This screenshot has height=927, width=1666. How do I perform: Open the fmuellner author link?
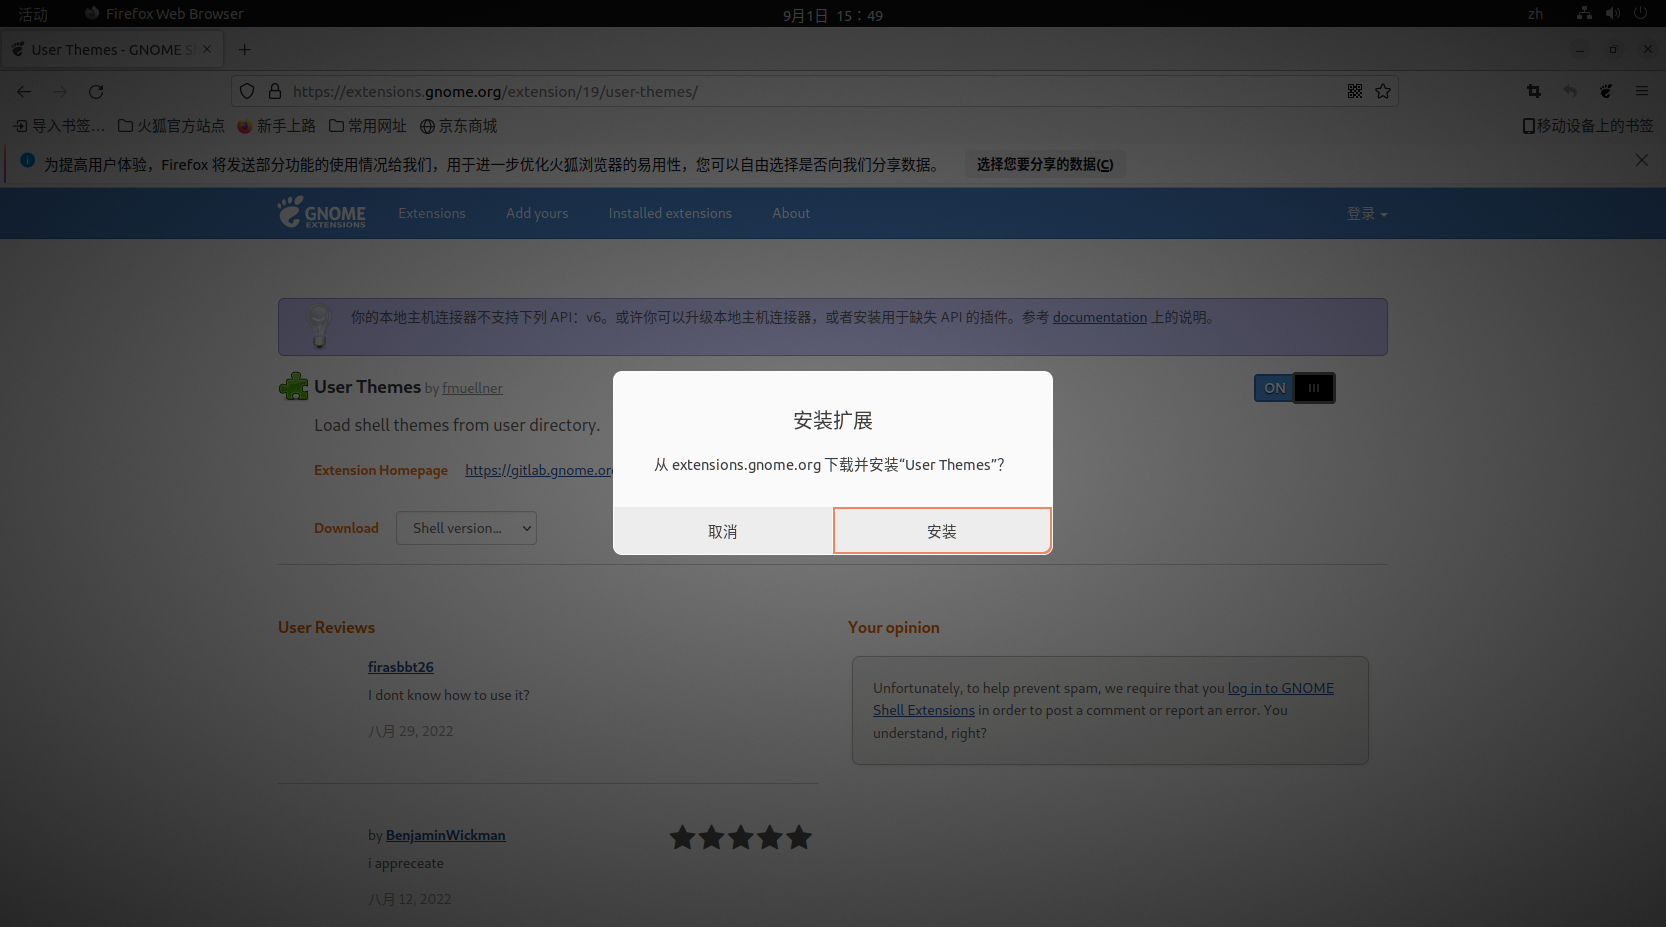pyautogui.click(x=472, y=388)
